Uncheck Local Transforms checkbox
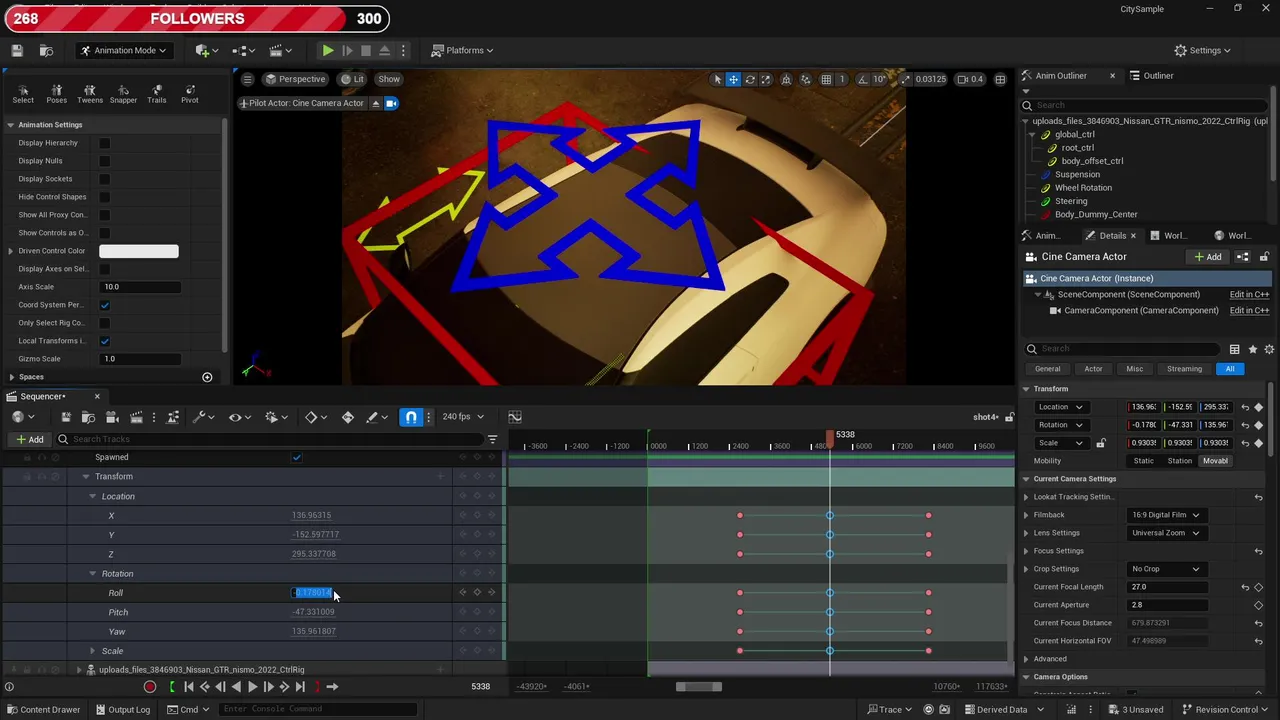Viewport: 1280px width, 720px height. (104, 341)
